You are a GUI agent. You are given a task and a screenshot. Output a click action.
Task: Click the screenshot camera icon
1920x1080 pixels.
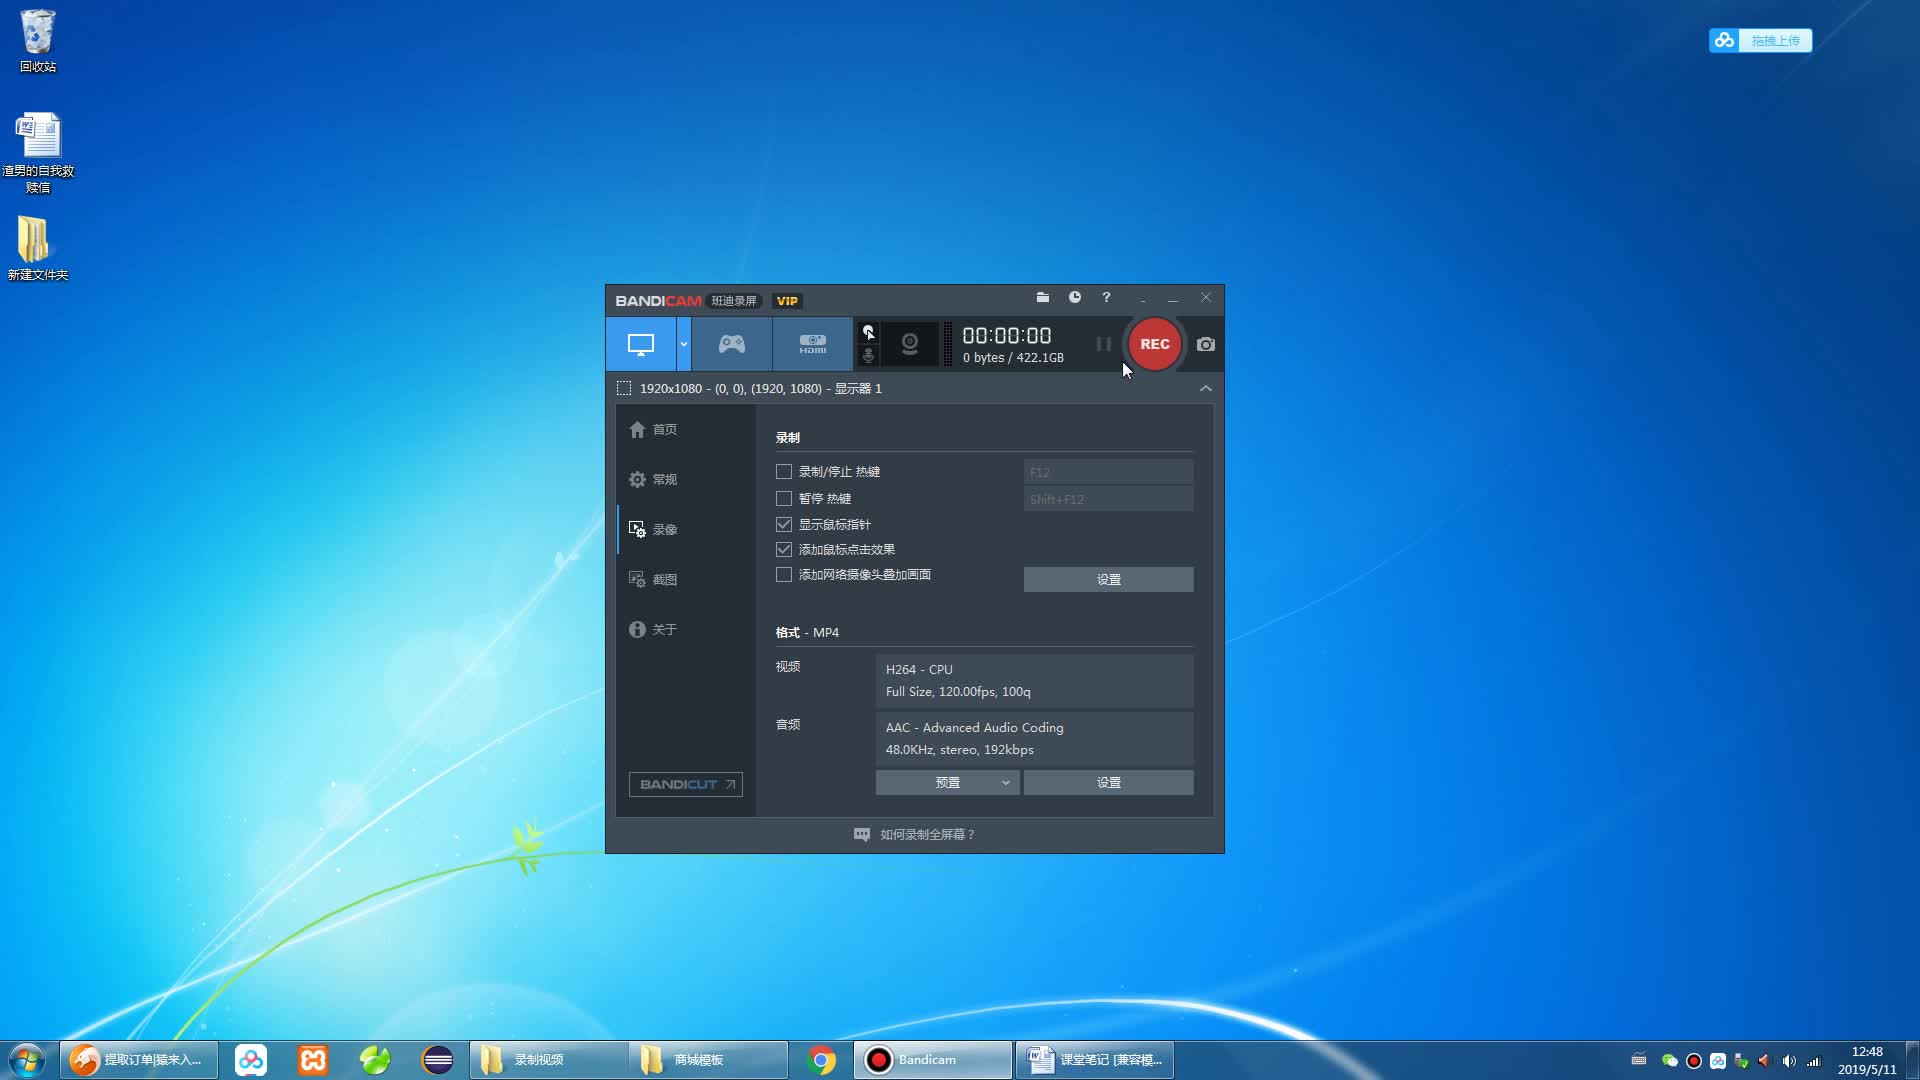(1203, 344)
